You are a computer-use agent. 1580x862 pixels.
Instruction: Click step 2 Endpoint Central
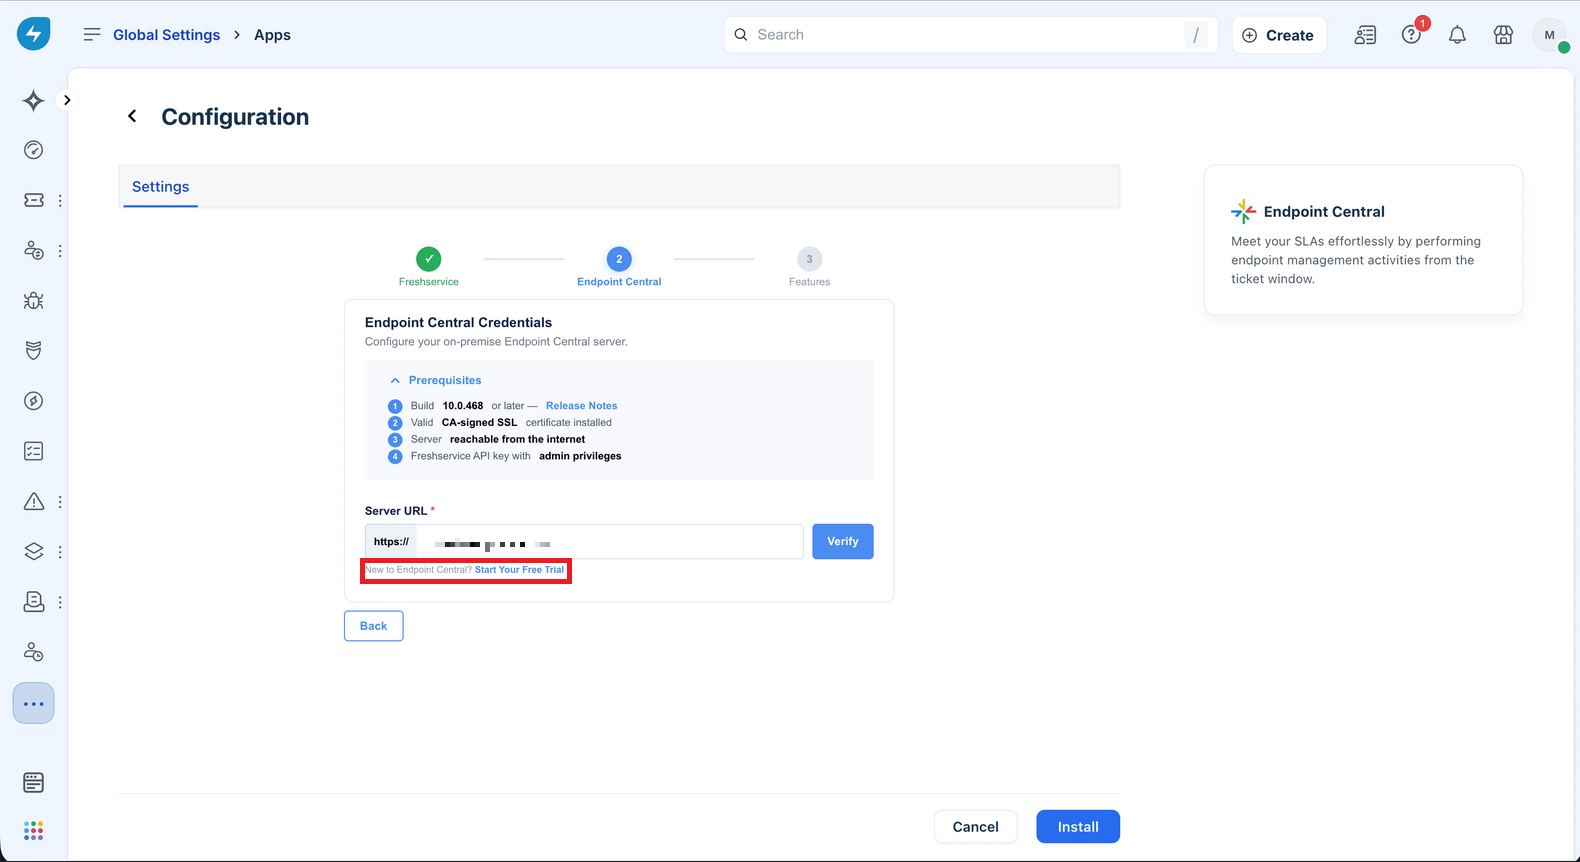pyautogui.click(x=619, y=267)
